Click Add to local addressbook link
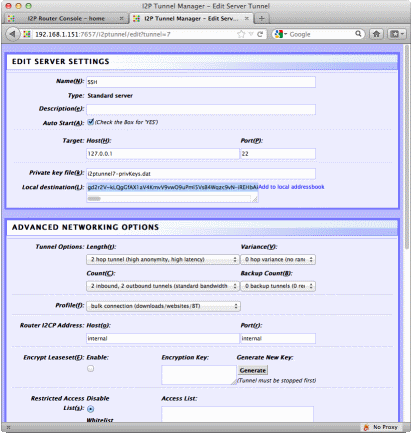411x433 pixels. point(291,187)
